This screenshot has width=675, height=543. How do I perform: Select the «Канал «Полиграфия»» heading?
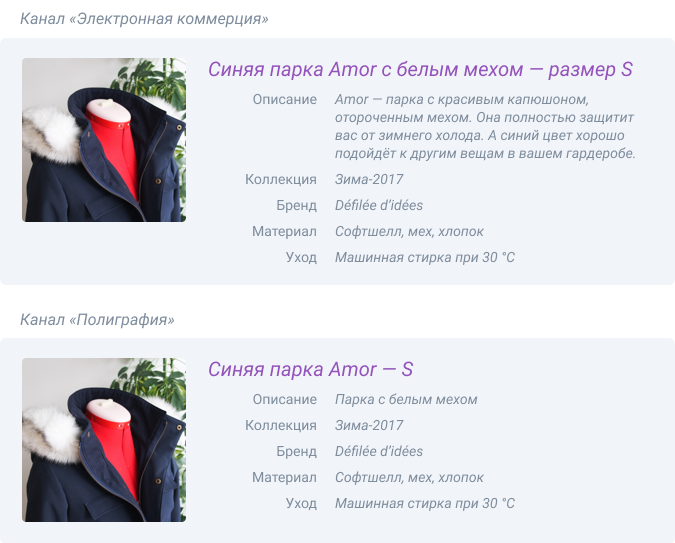(97, 320)
